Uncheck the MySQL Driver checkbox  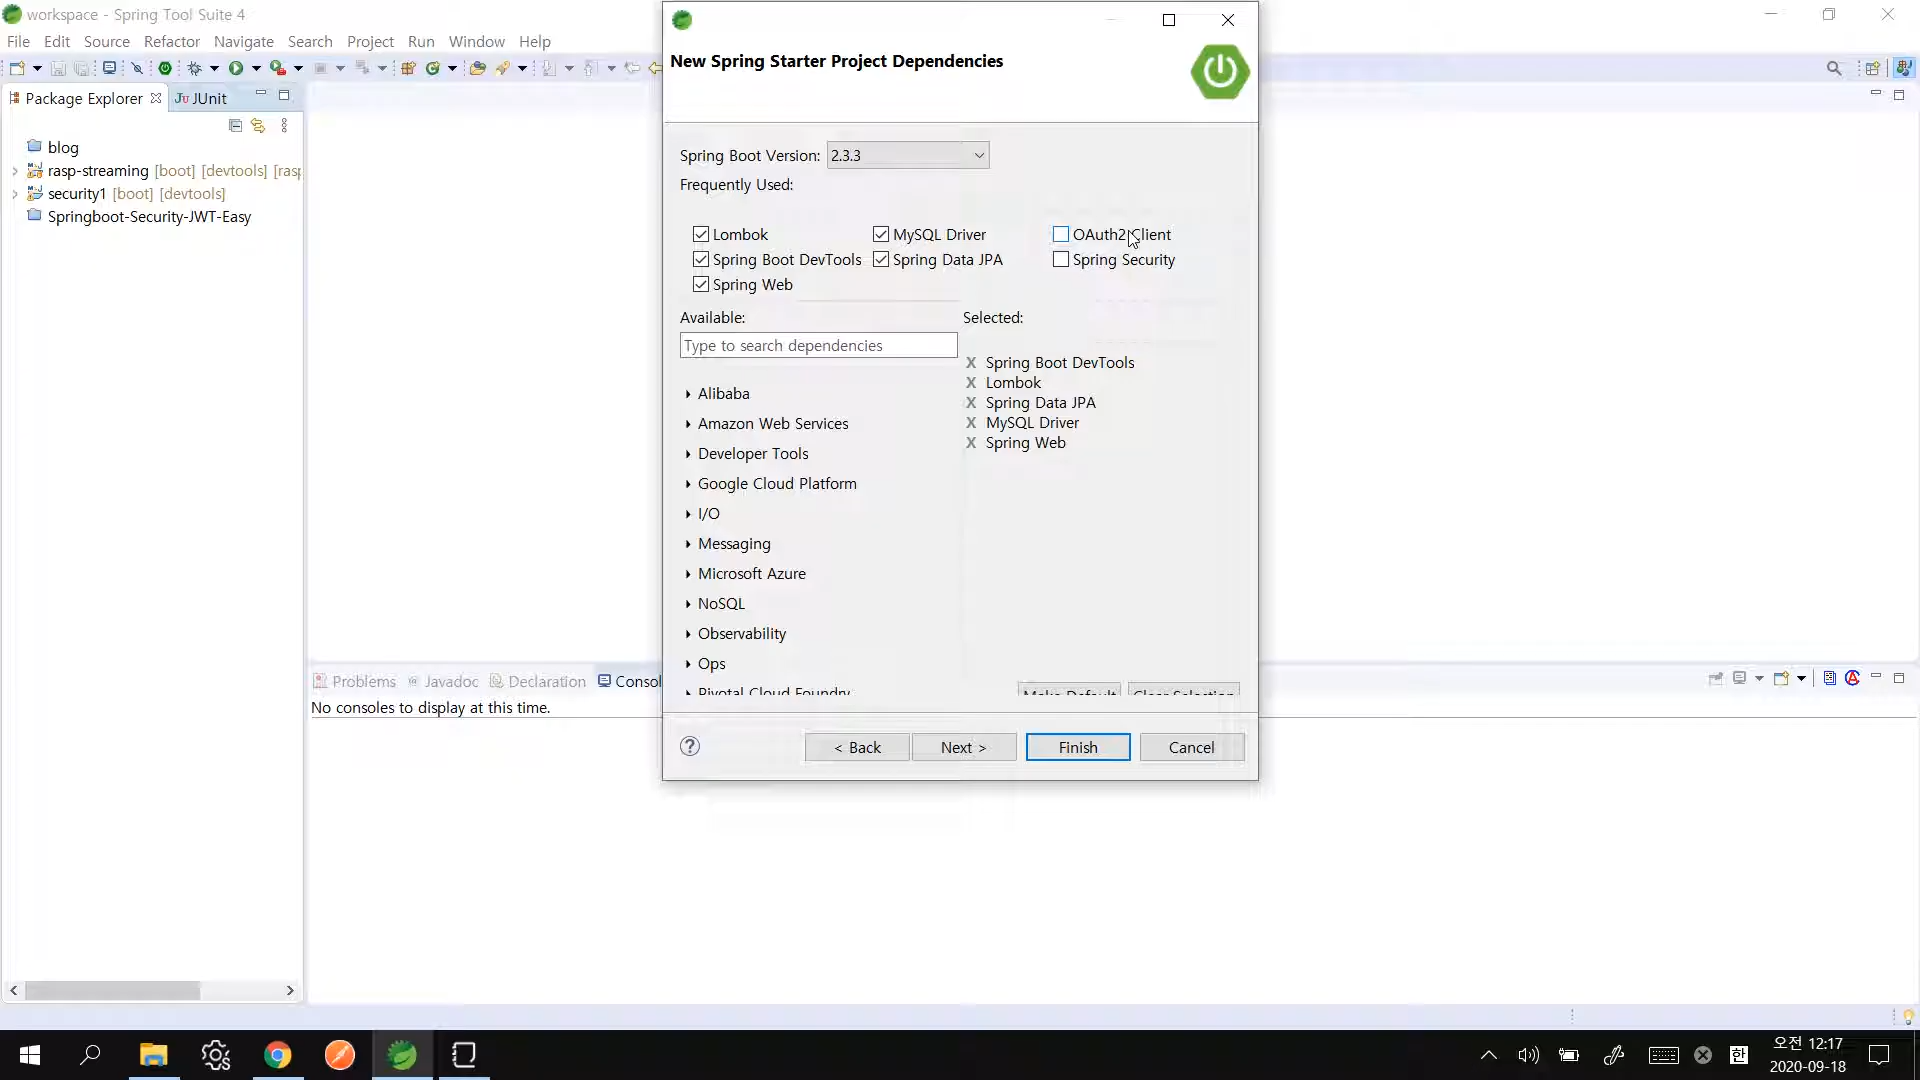click(881, 234)
